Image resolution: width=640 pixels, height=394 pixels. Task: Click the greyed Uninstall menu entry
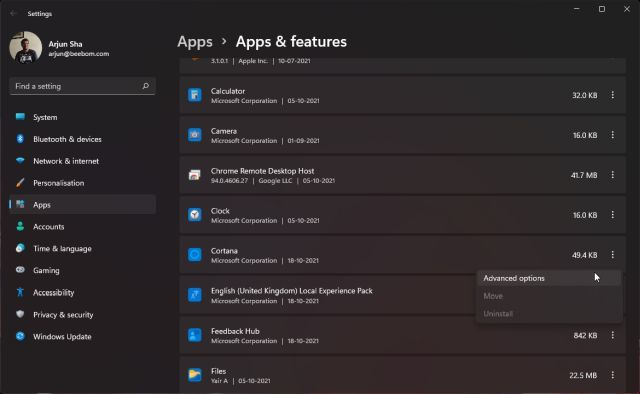[549, 314]
